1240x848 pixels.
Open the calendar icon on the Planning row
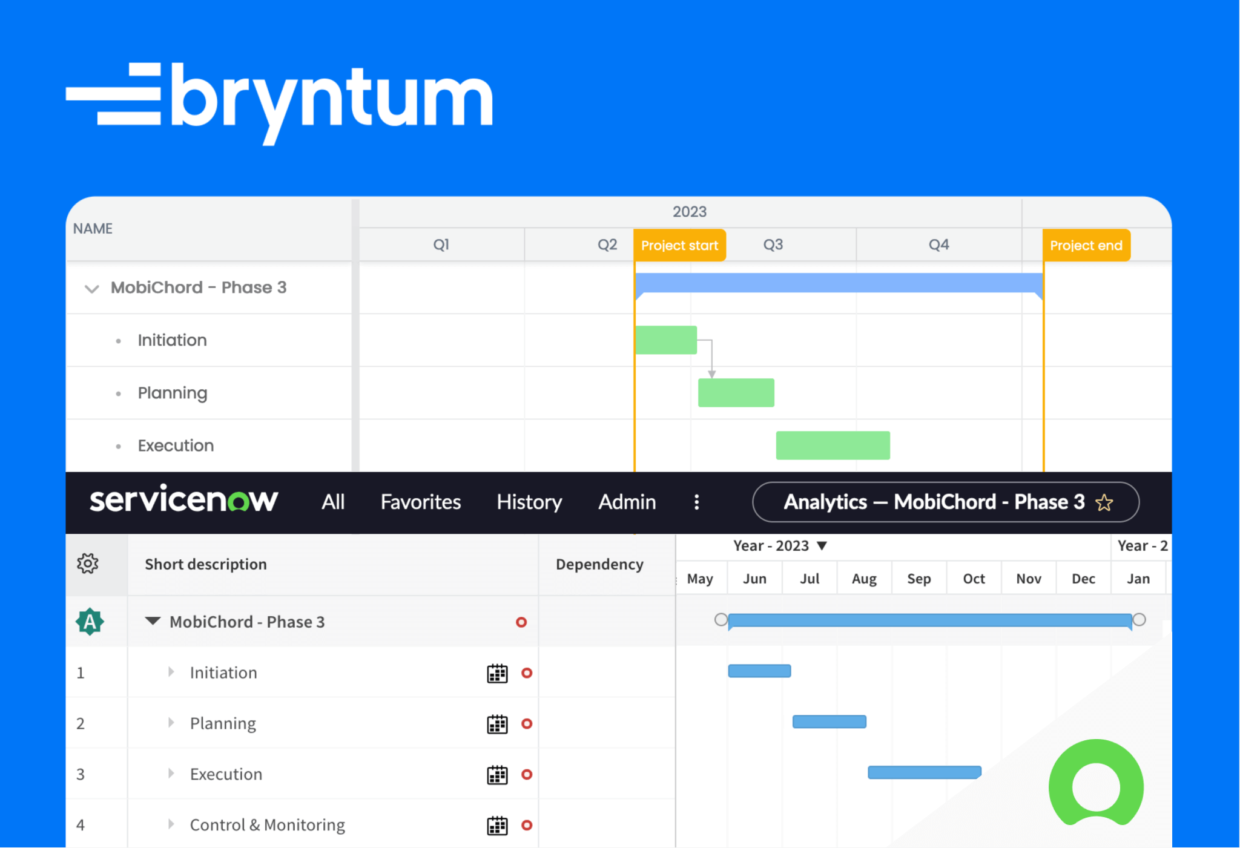(x=497, y=724)
